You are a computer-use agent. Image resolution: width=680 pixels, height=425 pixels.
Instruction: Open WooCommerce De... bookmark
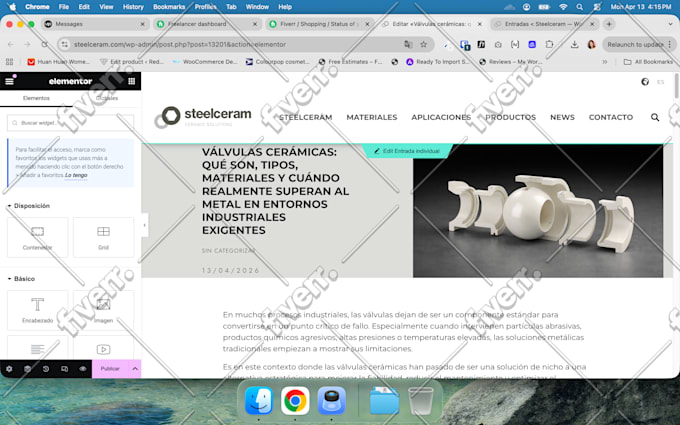[205, 62]
